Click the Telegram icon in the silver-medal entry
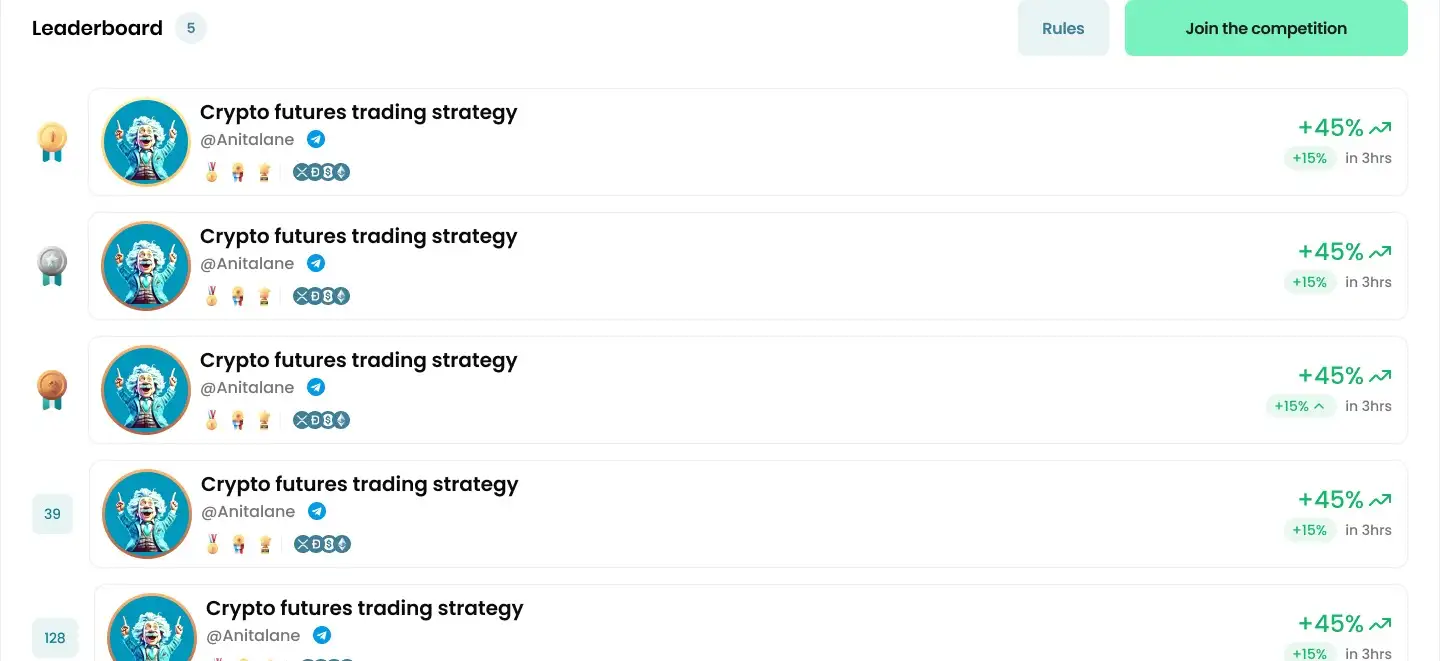Screen dimensions: 1440x661 [316, 264]
